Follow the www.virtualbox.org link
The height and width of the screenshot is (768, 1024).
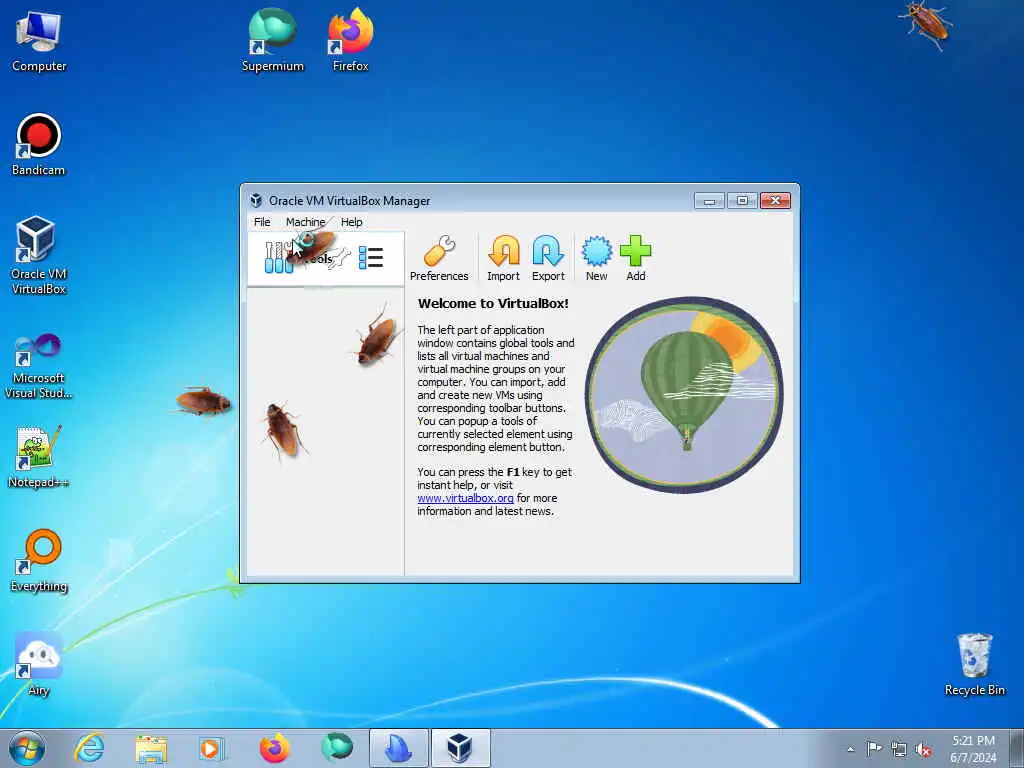[x=465, y=498]
